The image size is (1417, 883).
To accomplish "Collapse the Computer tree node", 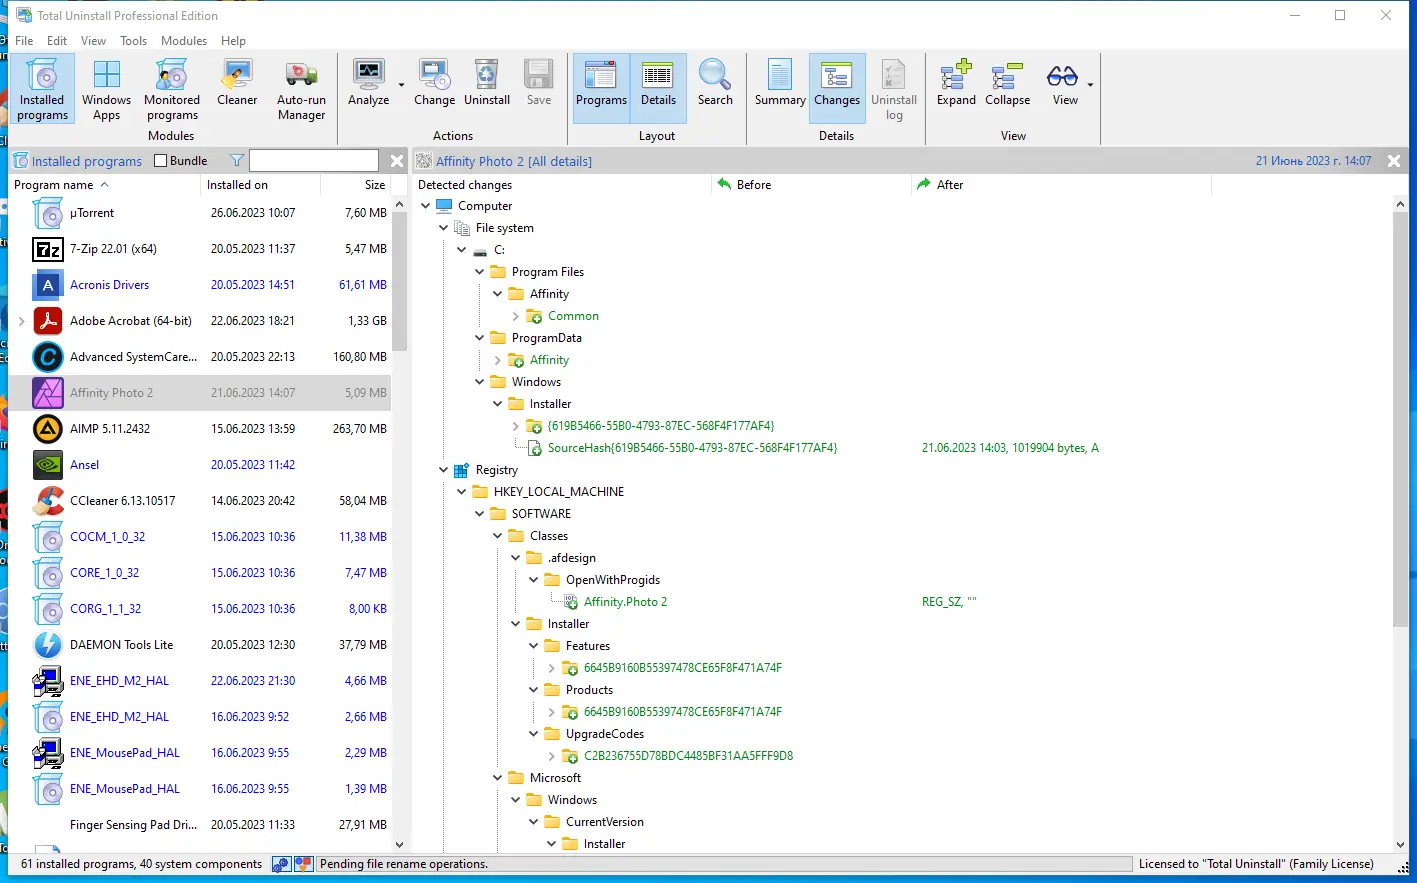I will pyautogui.click(x=425, y=206).
